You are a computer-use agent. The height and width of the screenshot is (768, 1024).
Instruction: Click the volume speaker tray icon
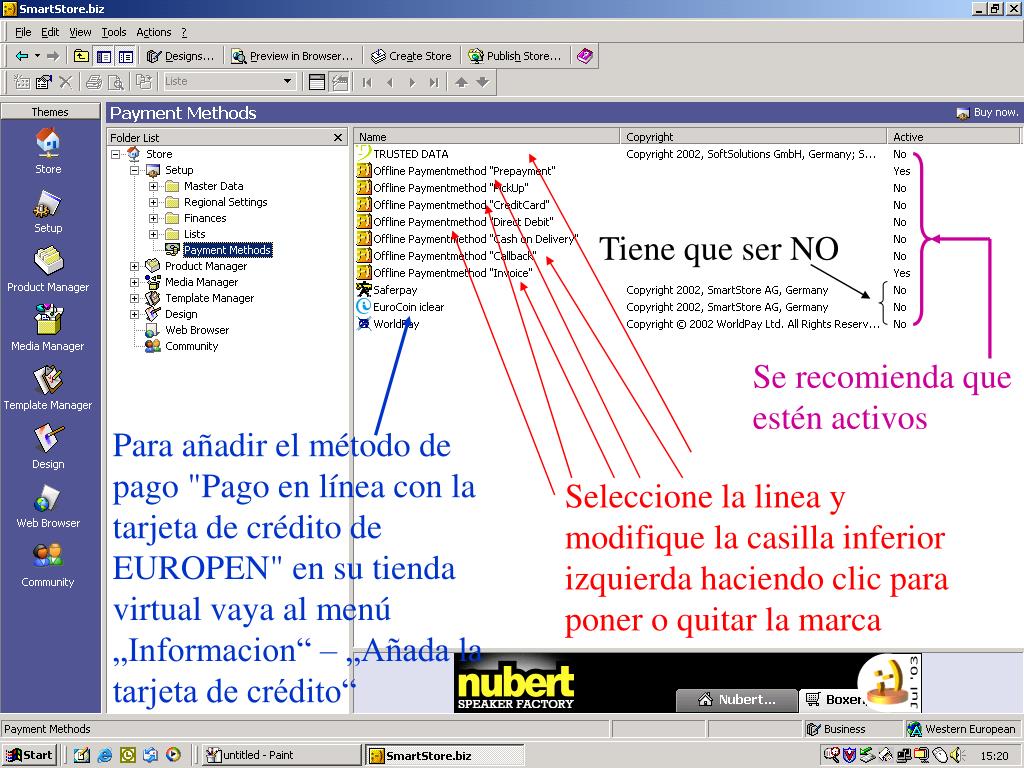955,755
